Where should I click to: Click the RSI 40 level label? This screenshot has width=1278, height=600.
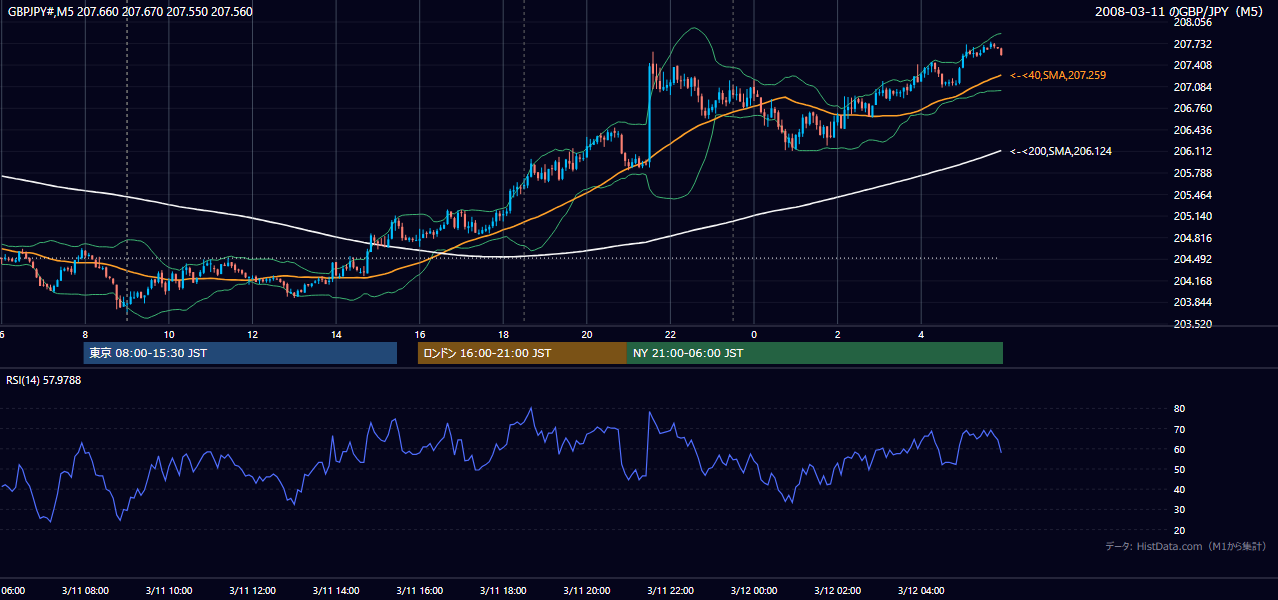point(1179,489)
